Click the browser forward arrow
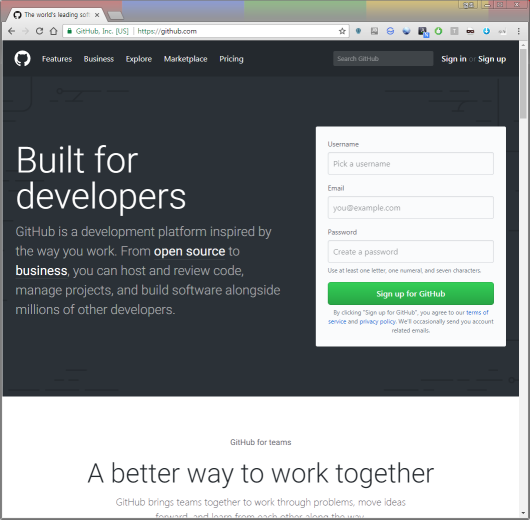Viewport: 530px width, 520px height. (25, 31)
